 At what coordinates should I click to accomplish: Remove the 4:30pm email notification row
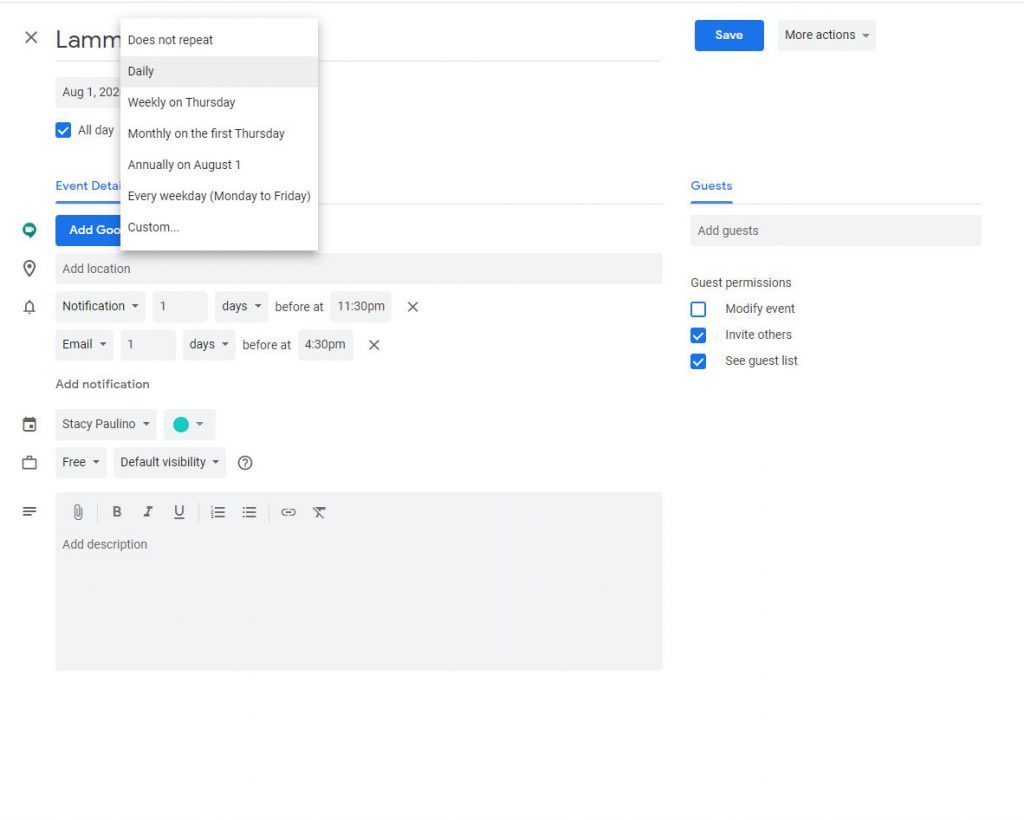pyautogui.click(x=374, y=345)
